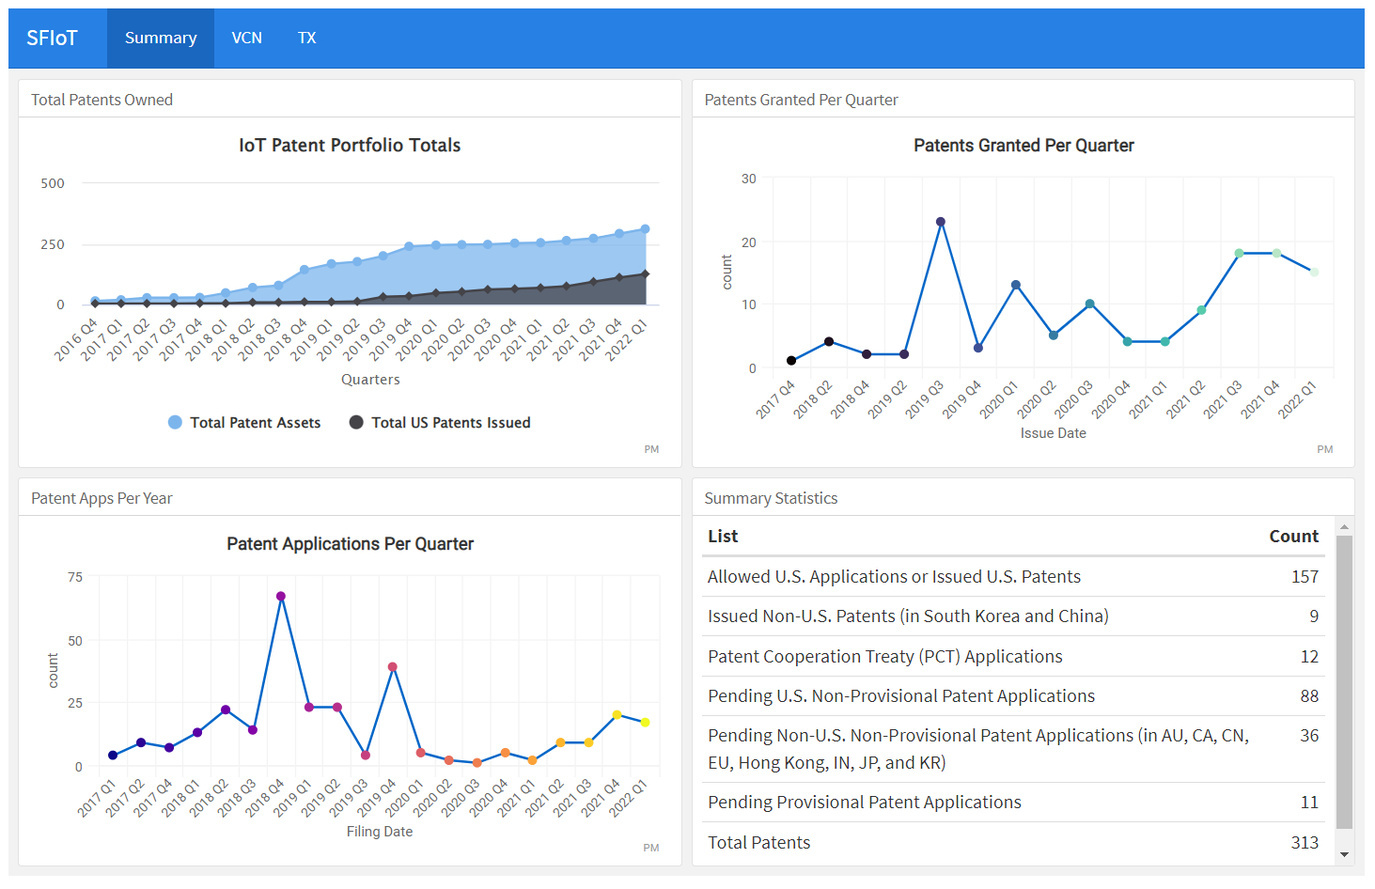The width and height of the screenshot is (1375, 889).
Task: Click the SFIoT brand logo
Action: (x=52, y=38)
